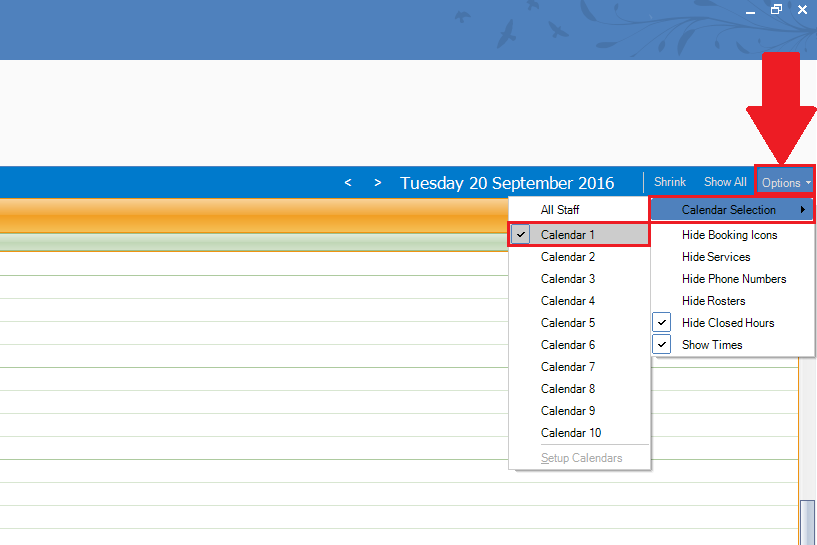817x545 pixels.
Task: Deselect the checked Calendar 1 entry
Action: tap(568, 235)
